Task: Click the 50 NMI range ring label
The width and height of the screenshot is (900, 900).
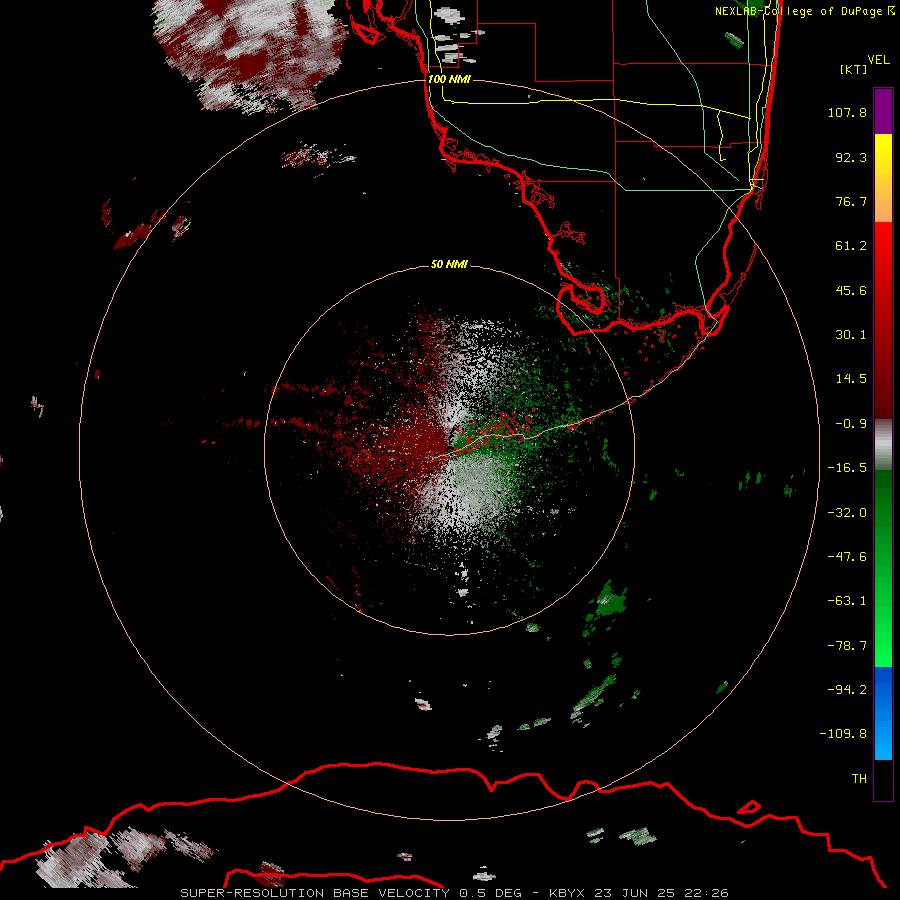Action: click(449, 264)
